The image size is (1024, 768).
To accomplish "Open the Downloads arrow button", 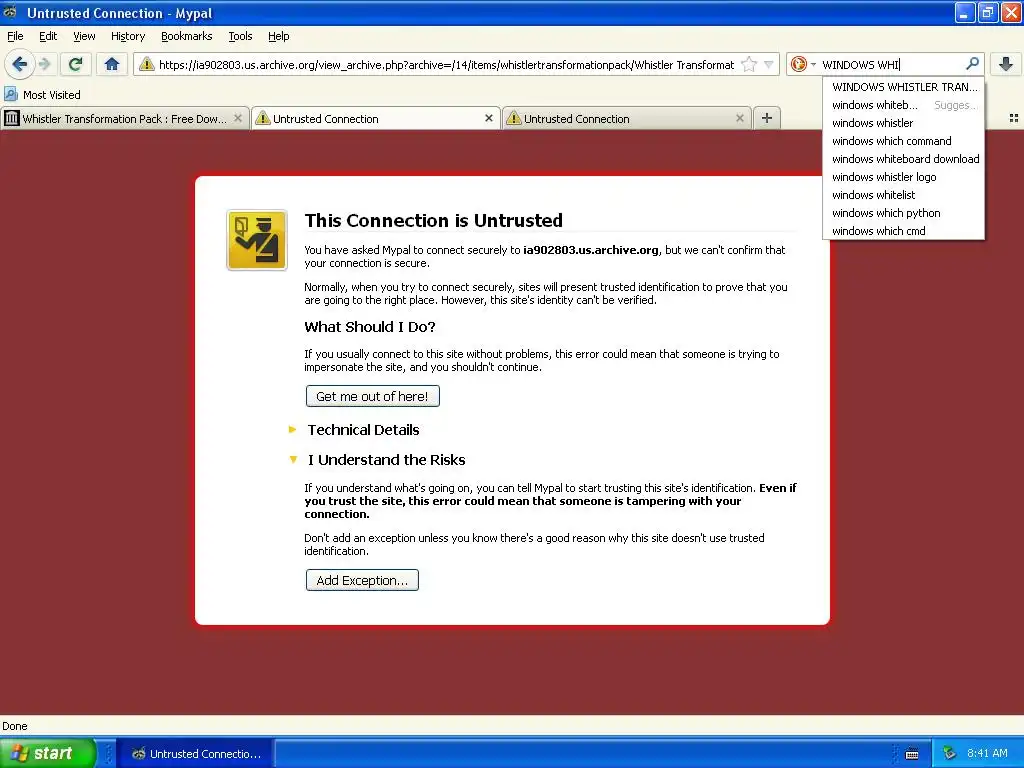I will 1006,64.
